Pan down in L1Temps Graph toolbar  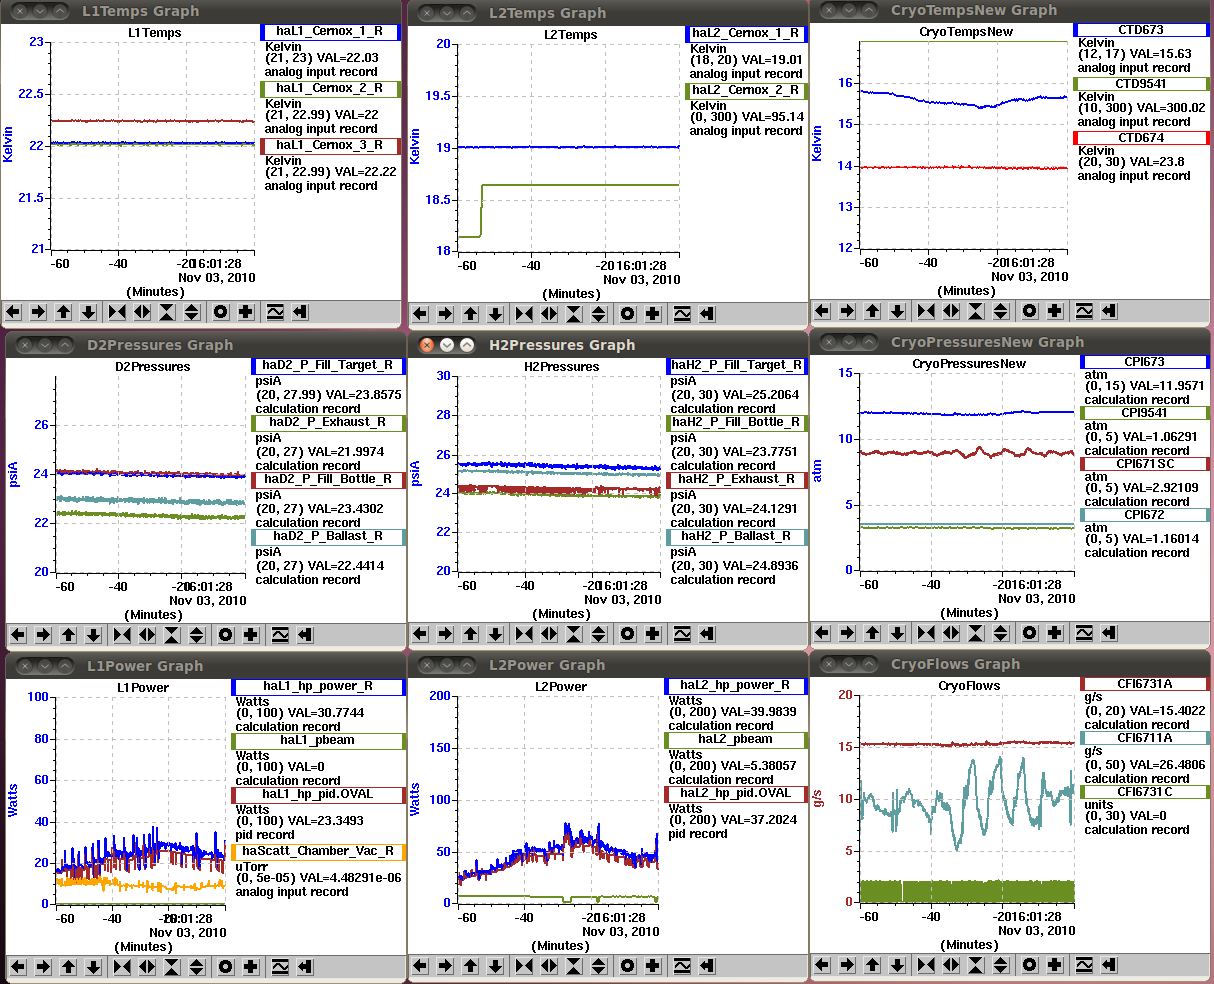(x=89, y=312)
